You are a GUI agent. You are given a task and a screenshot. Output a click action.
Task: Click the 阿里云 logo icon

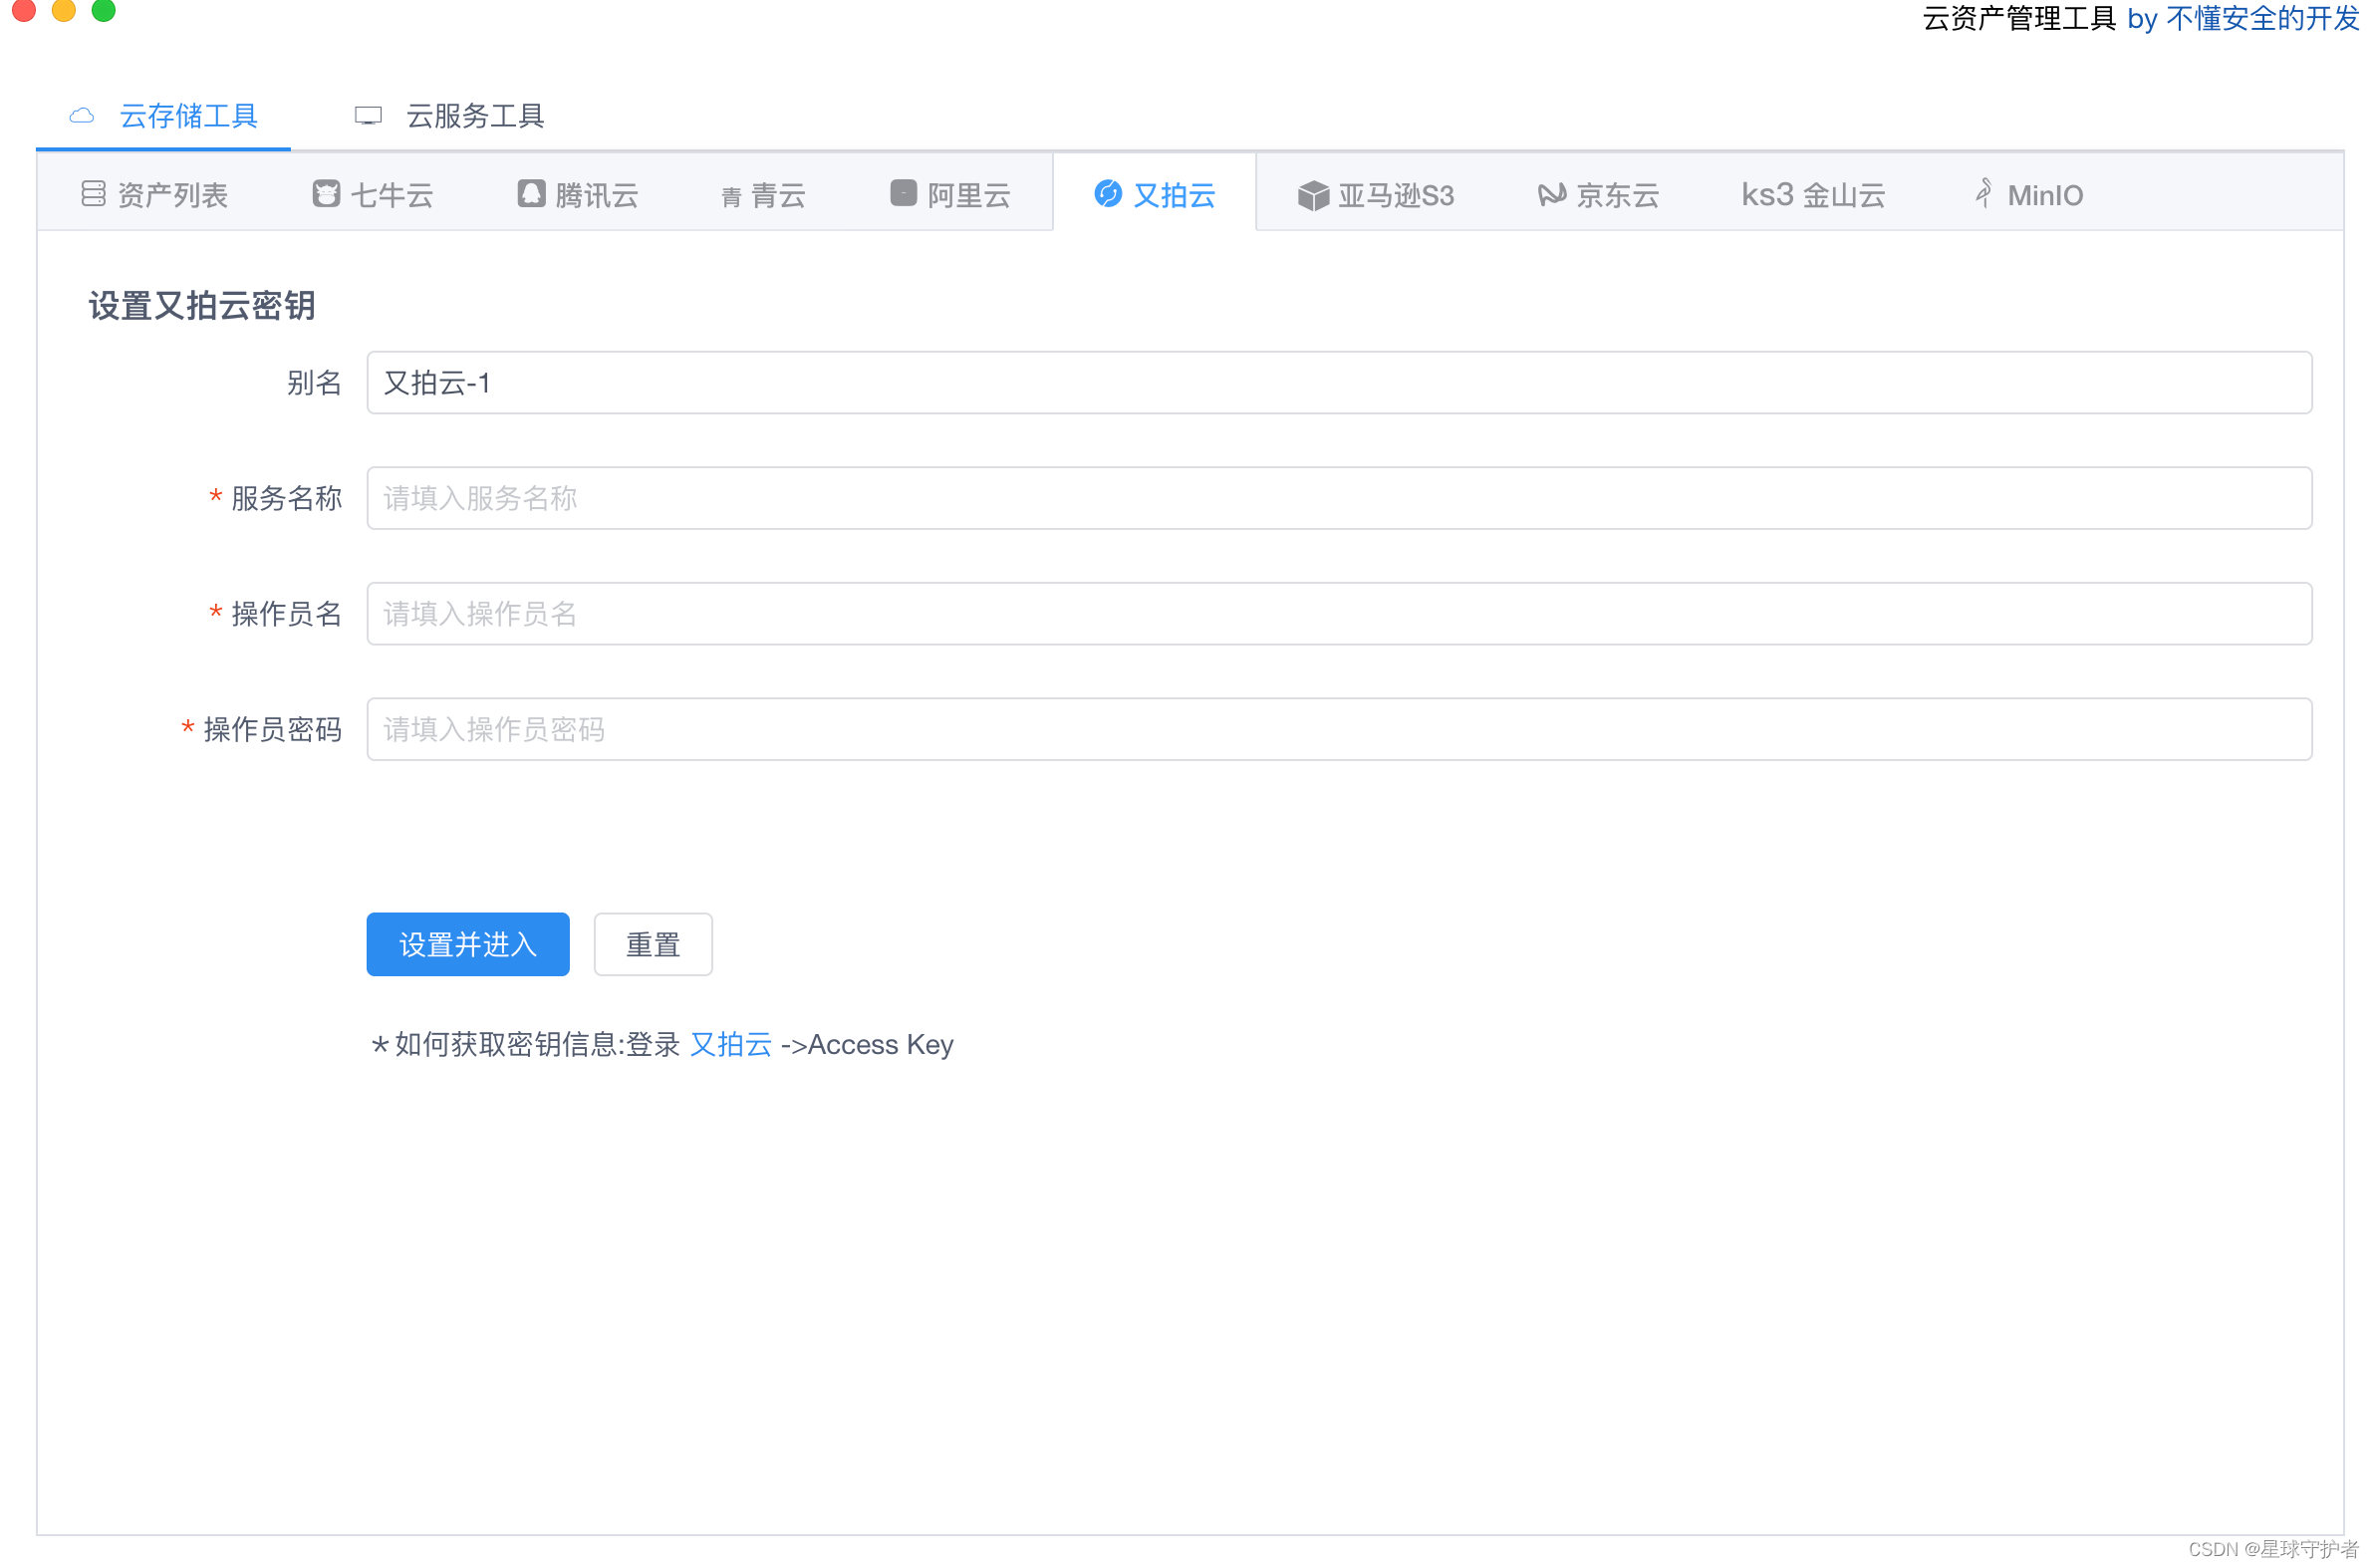tap(903, 193)
